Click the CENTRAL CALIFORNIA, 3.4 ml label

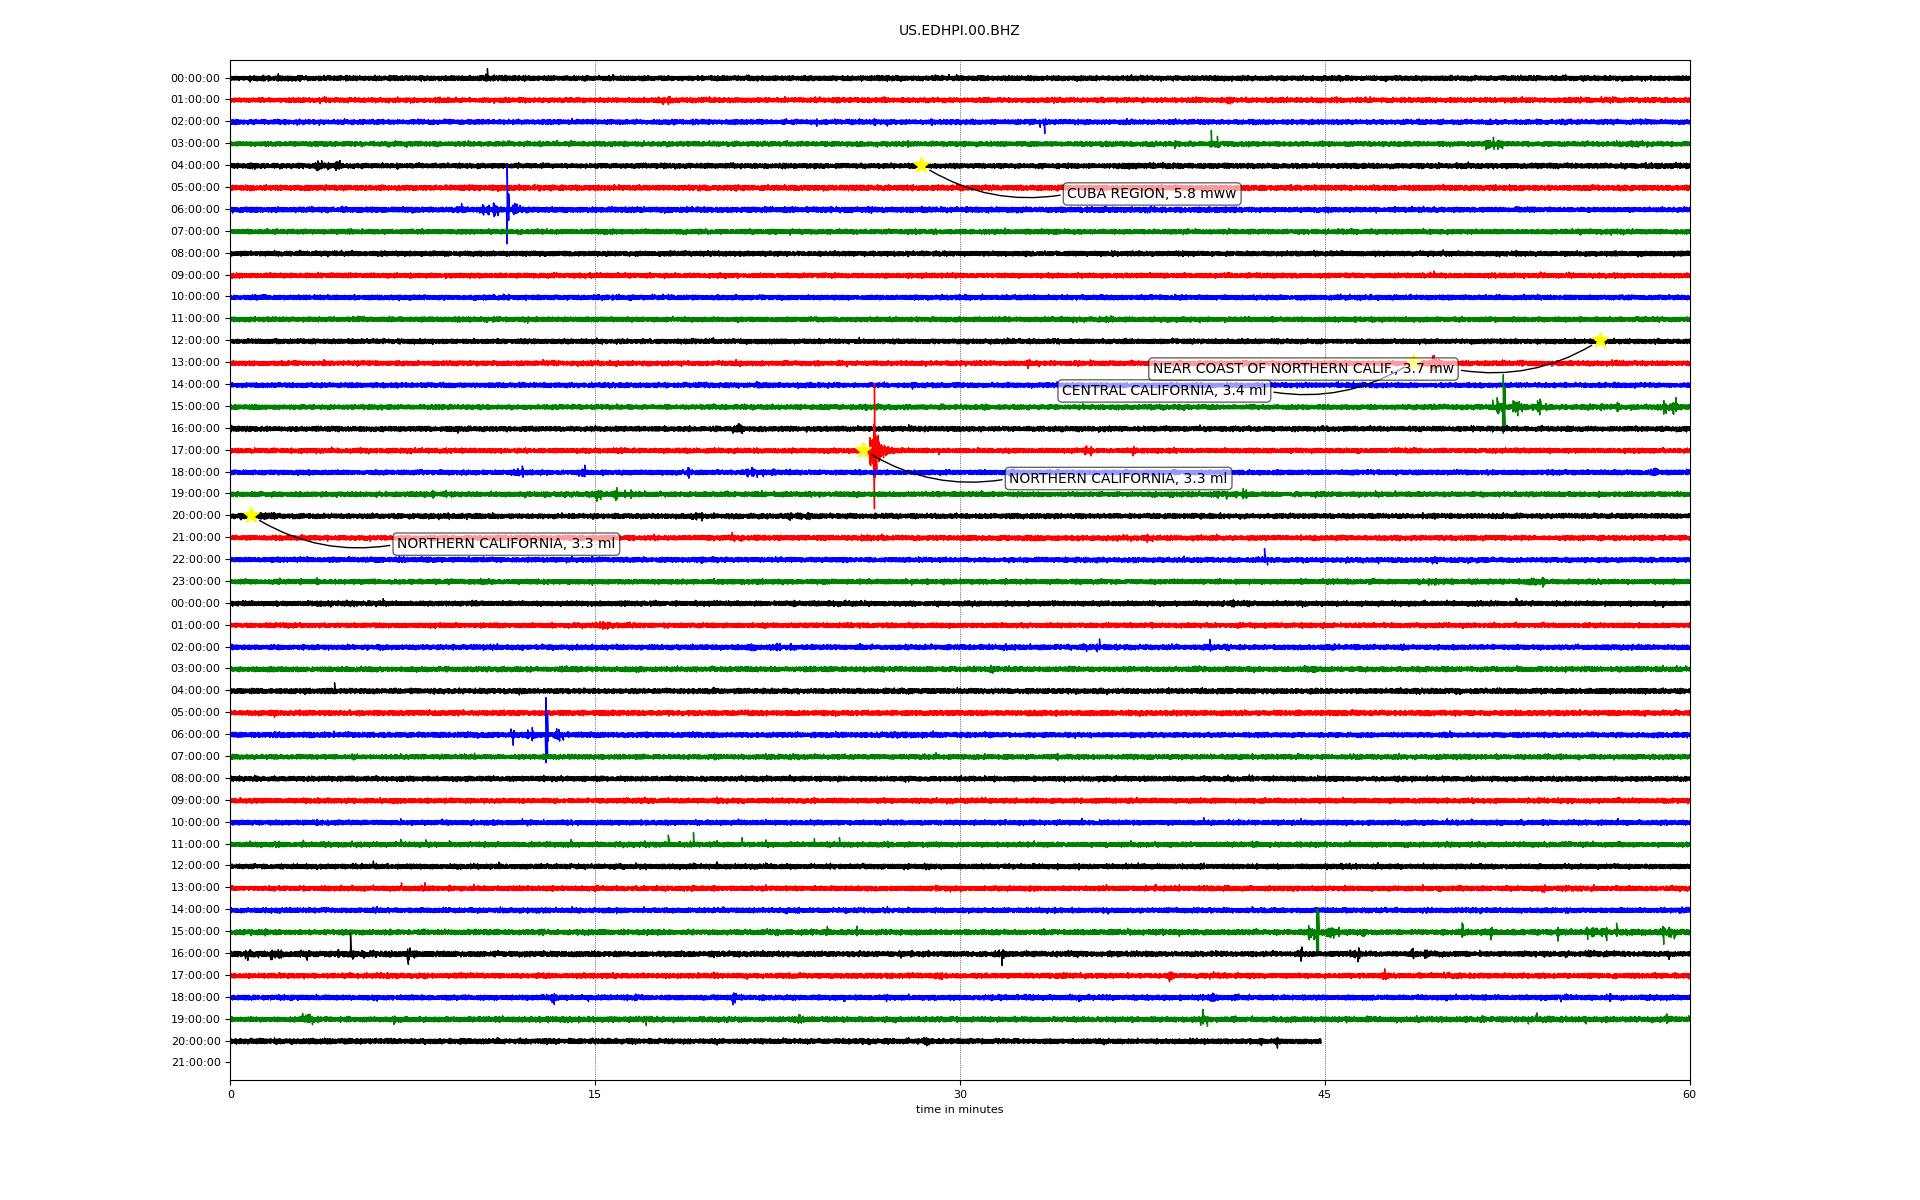1163,391
